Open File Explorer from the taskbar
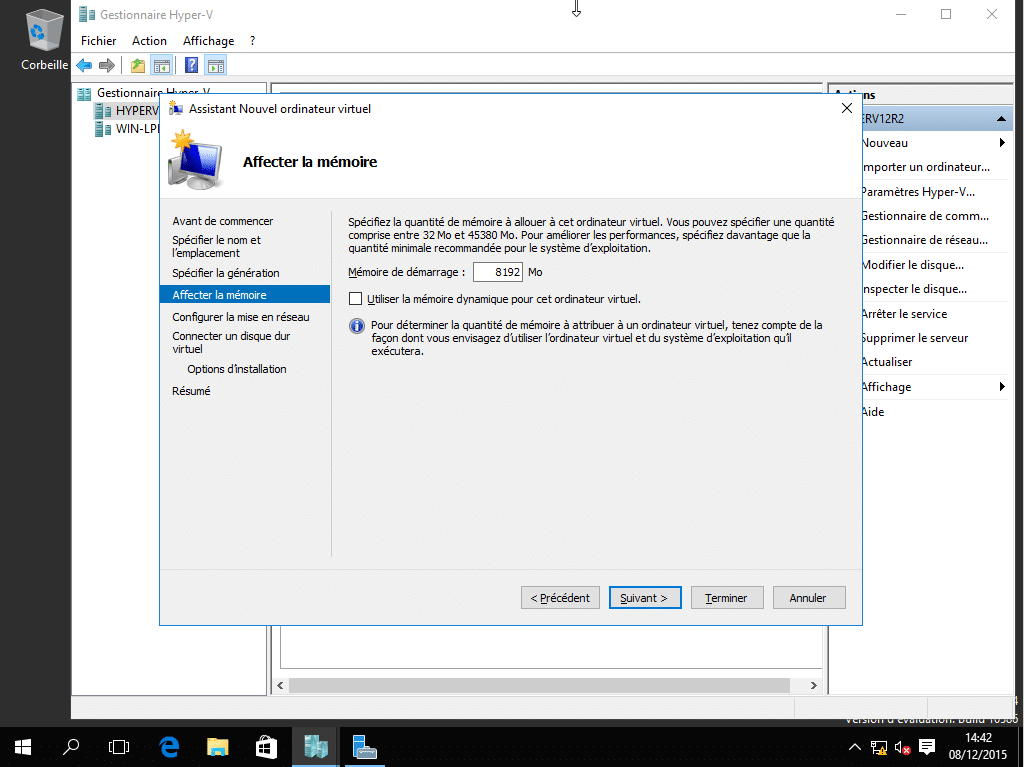Image resolution: width=1024 pixels, height=767 pixels. click(x=217, y=747)
